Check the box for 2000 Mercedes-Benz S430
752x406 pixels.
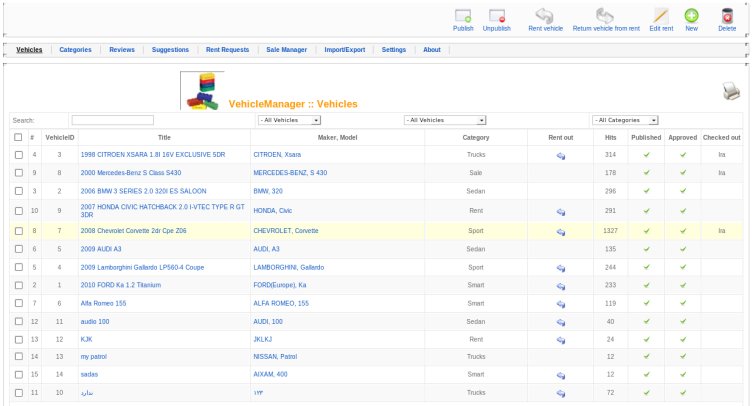[x=19, y=173]
